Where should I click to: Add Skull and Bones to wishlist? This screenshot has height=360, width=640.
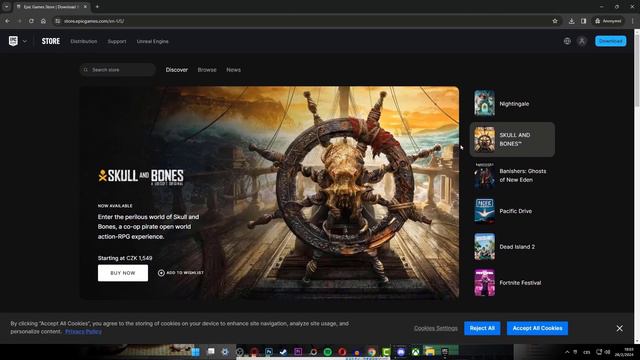(181, 273)
